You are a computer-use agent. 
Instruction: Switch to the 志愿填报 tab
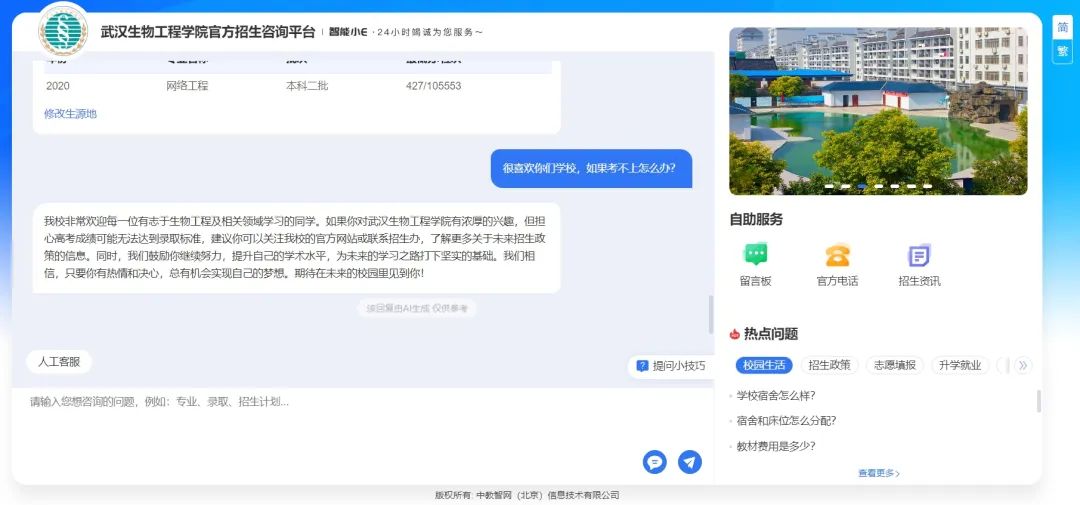[894, 366]
